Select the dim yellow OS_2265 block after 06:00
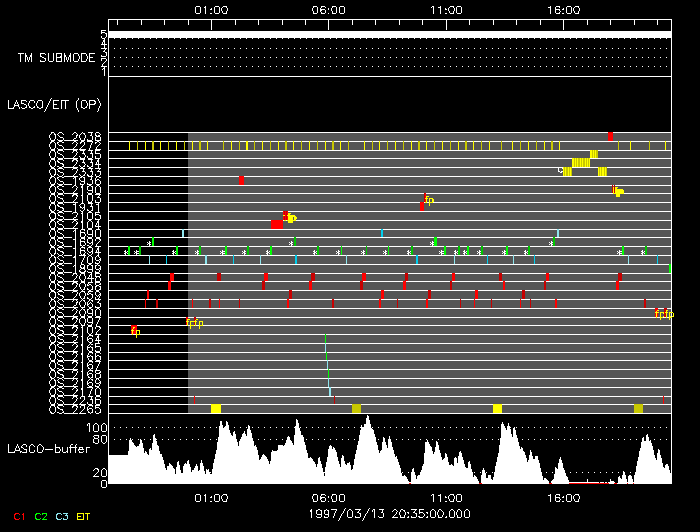 356,408
